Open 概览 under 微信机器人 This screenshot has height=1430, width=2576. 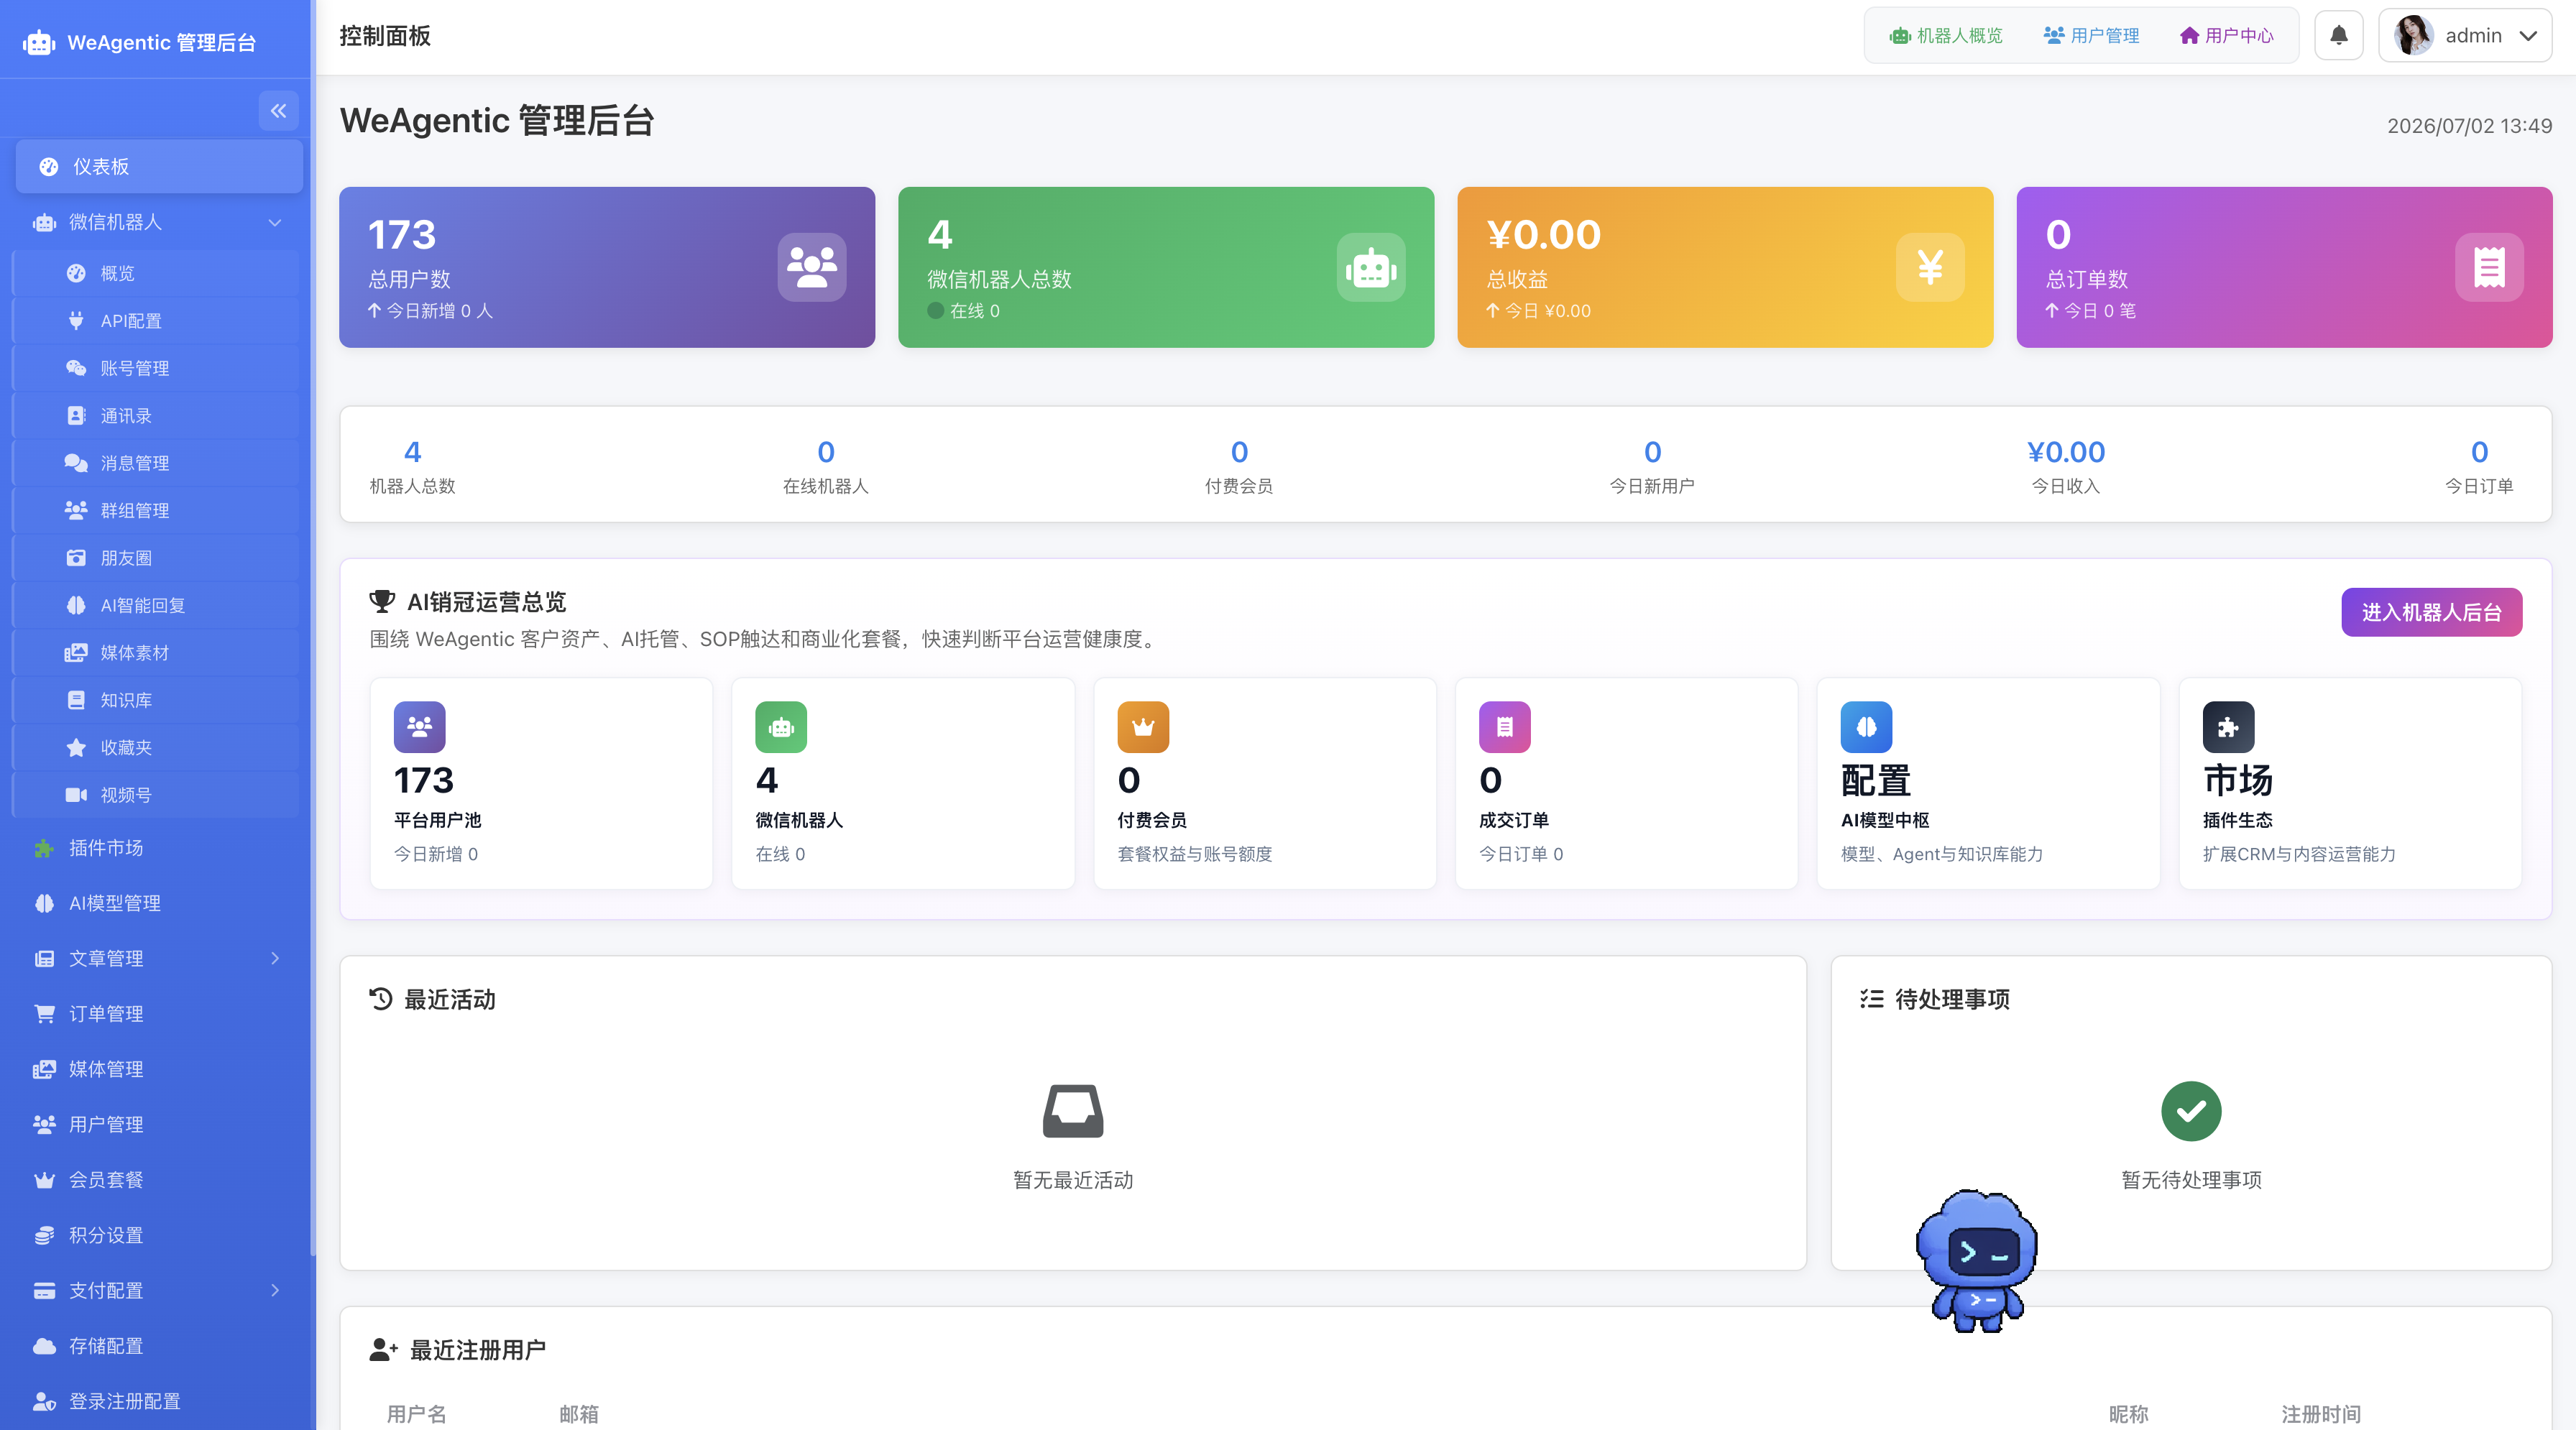(155, 273)
